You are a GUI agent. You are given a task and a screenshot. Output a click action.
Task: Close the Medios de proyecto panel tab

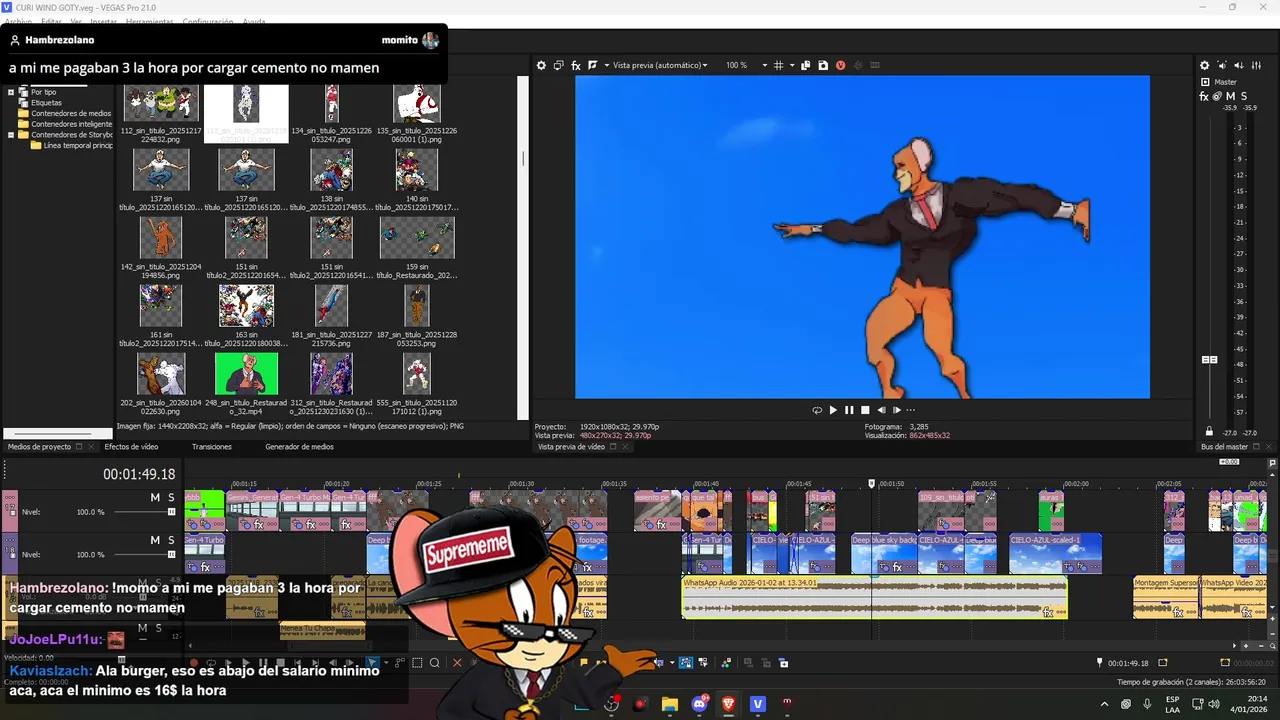(x=91, y=447)
